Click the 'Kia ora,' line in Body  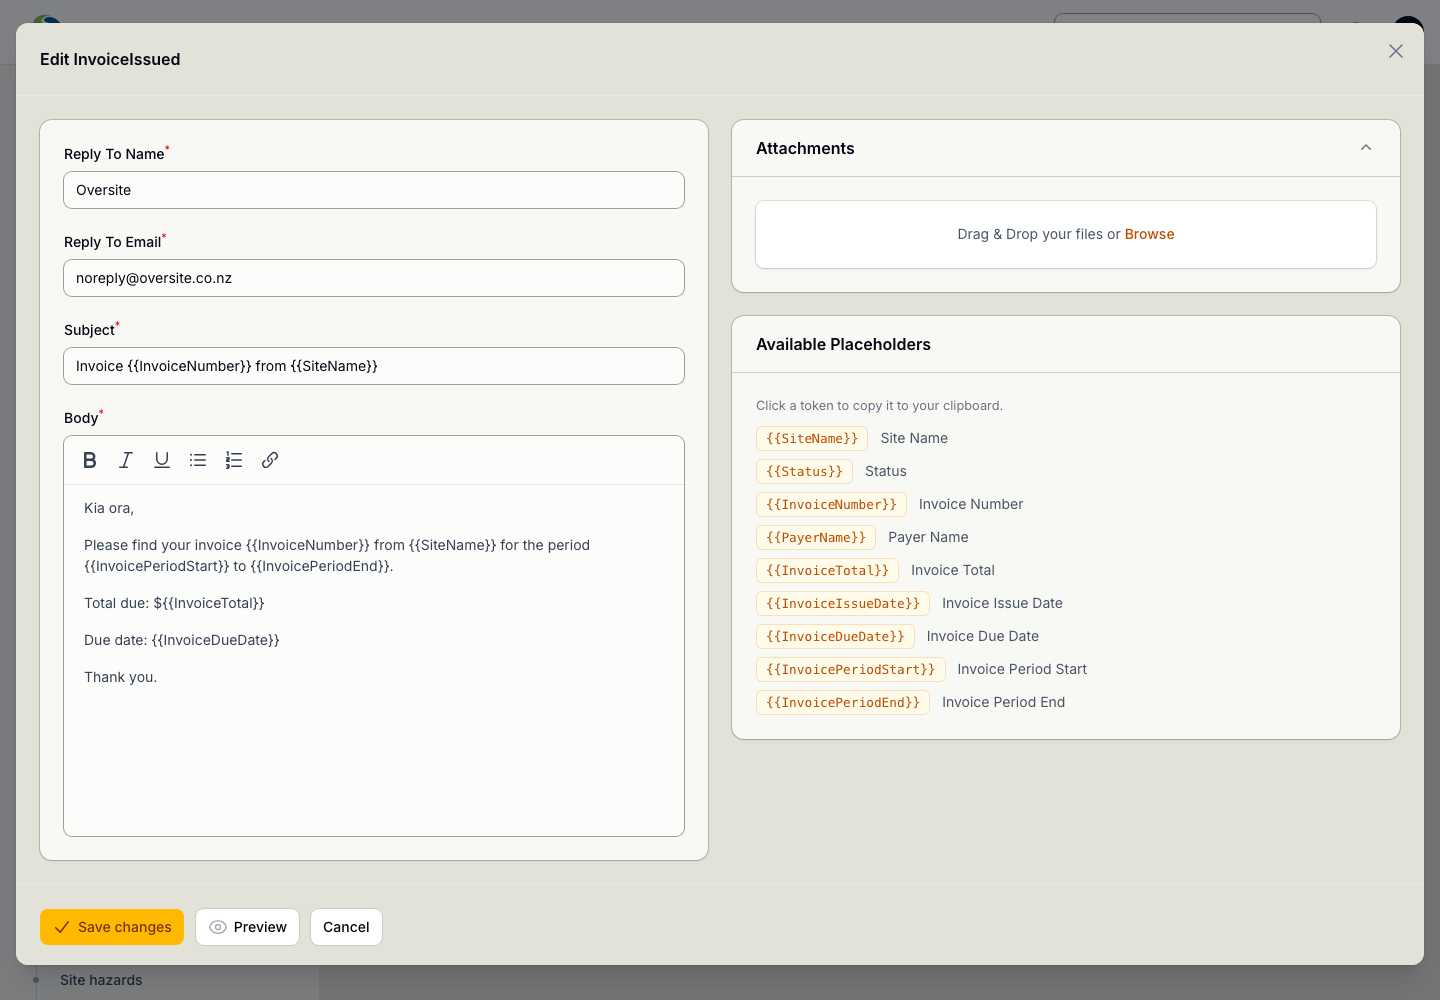pos(109,508)
